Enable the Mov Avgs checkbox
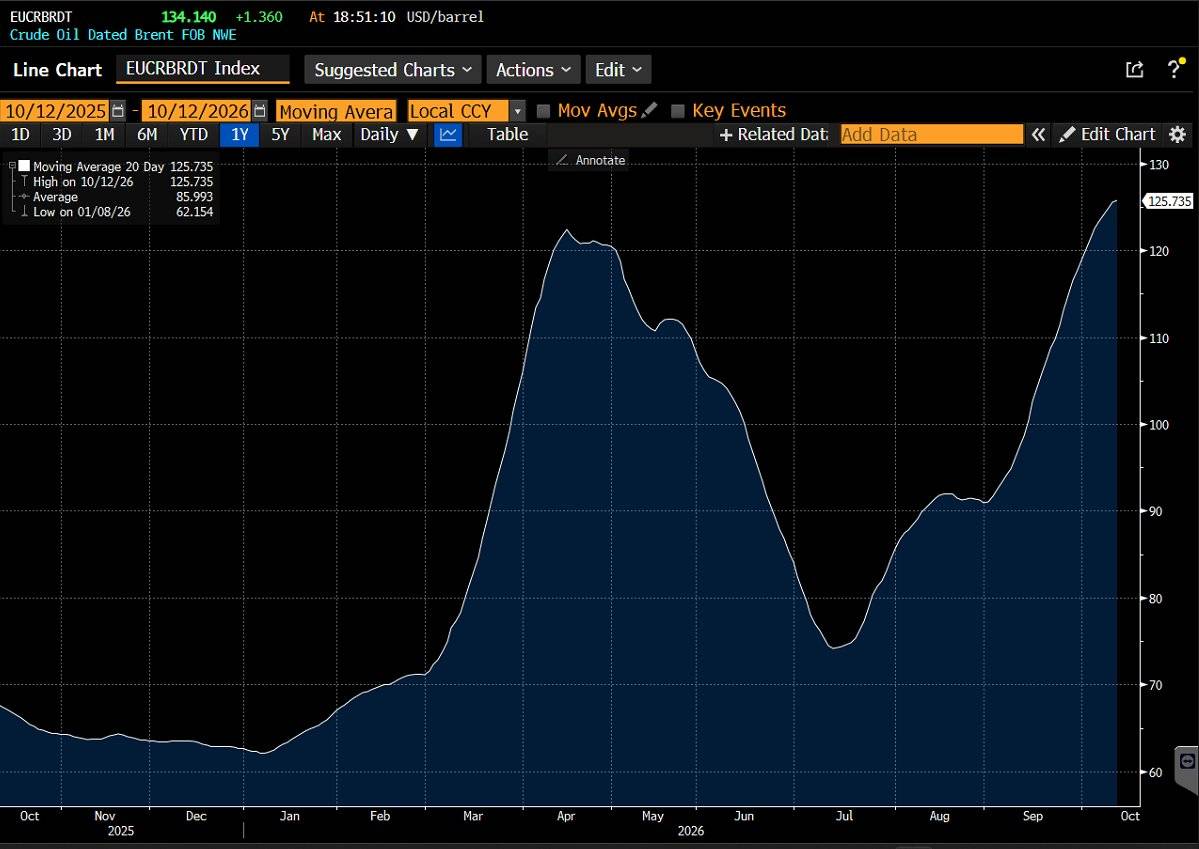 coord(544,111)
